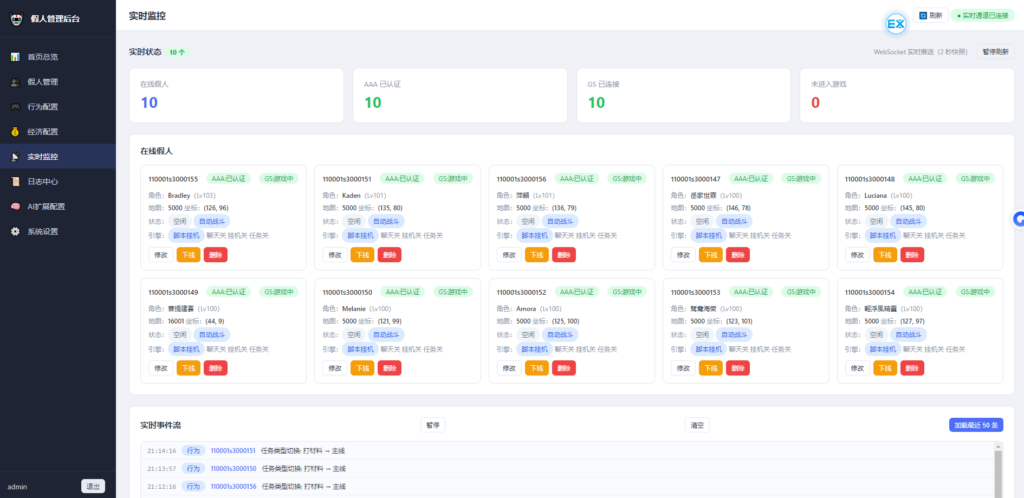Image resolution: width=1024 pixels, height=498 pixels.
Task: Click the 实时通道已连接 status badge
Action: 983,15
